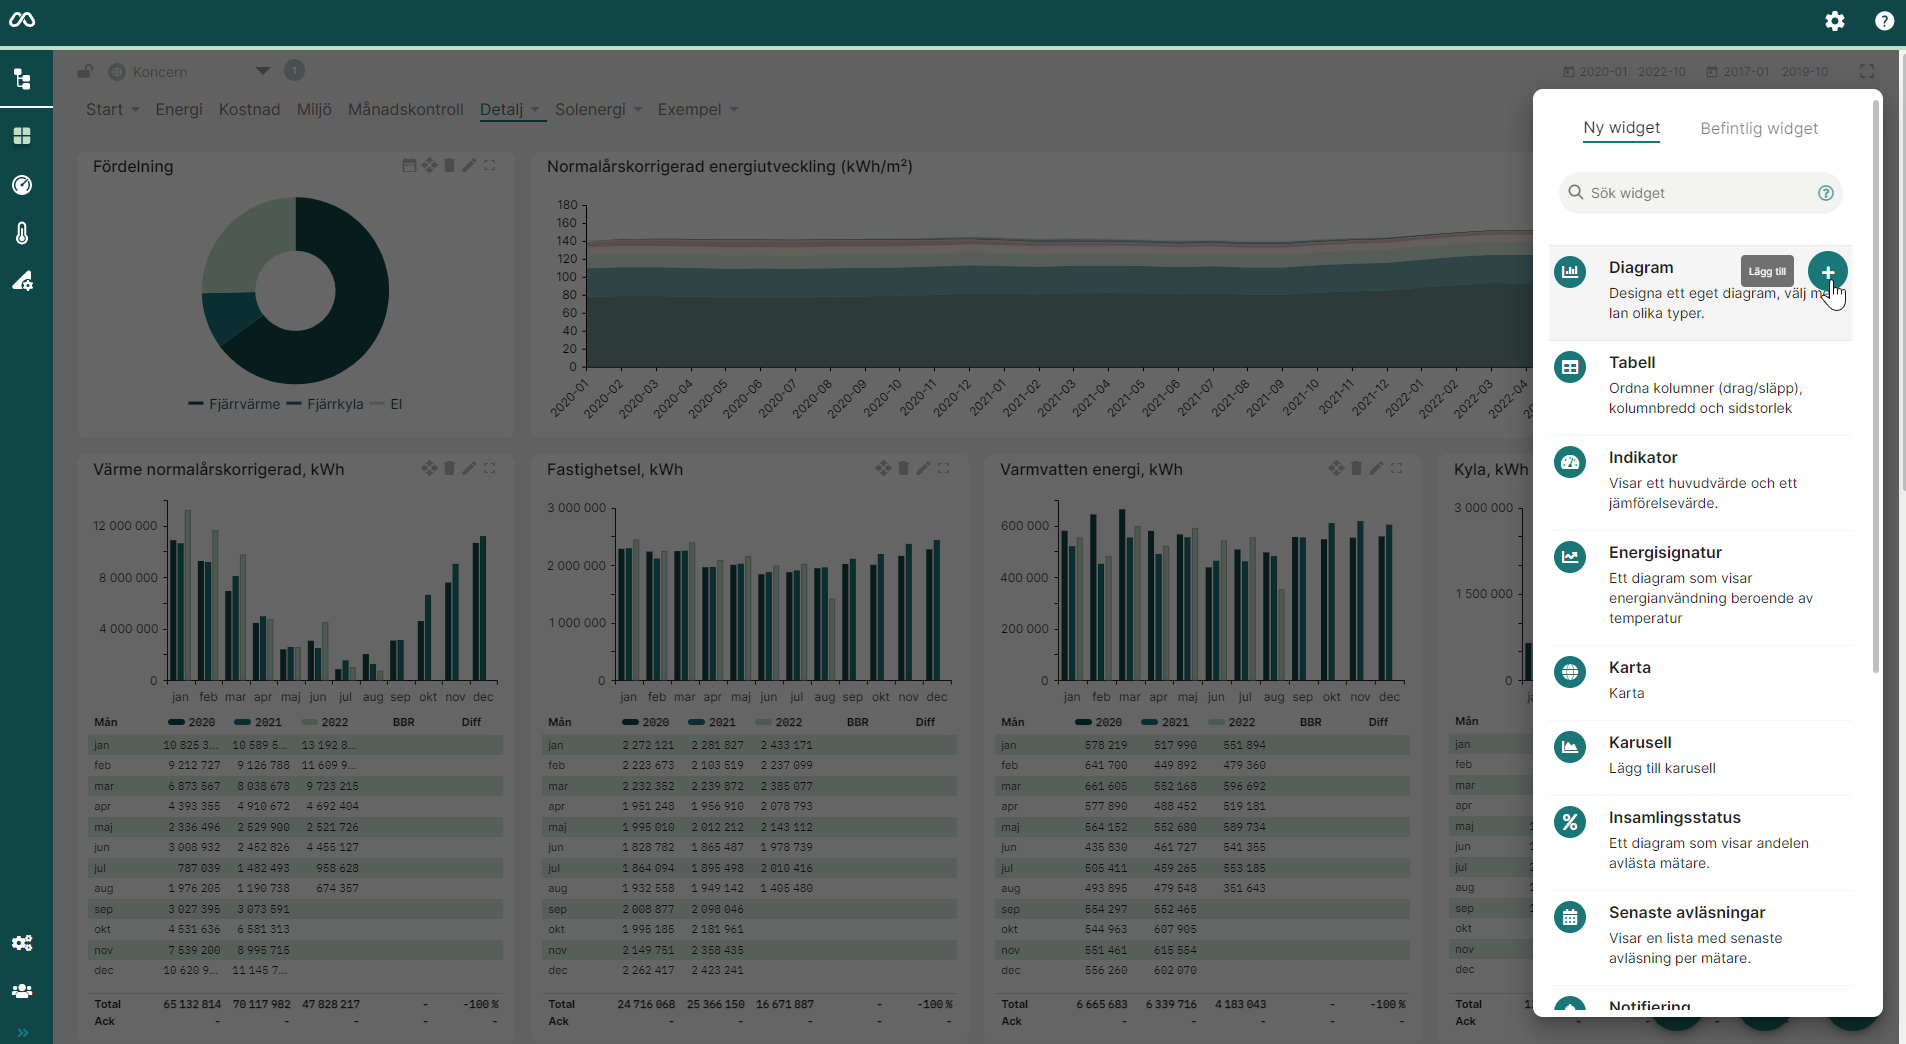Open the settings gear in top bar

click(x=1834, y=21)
